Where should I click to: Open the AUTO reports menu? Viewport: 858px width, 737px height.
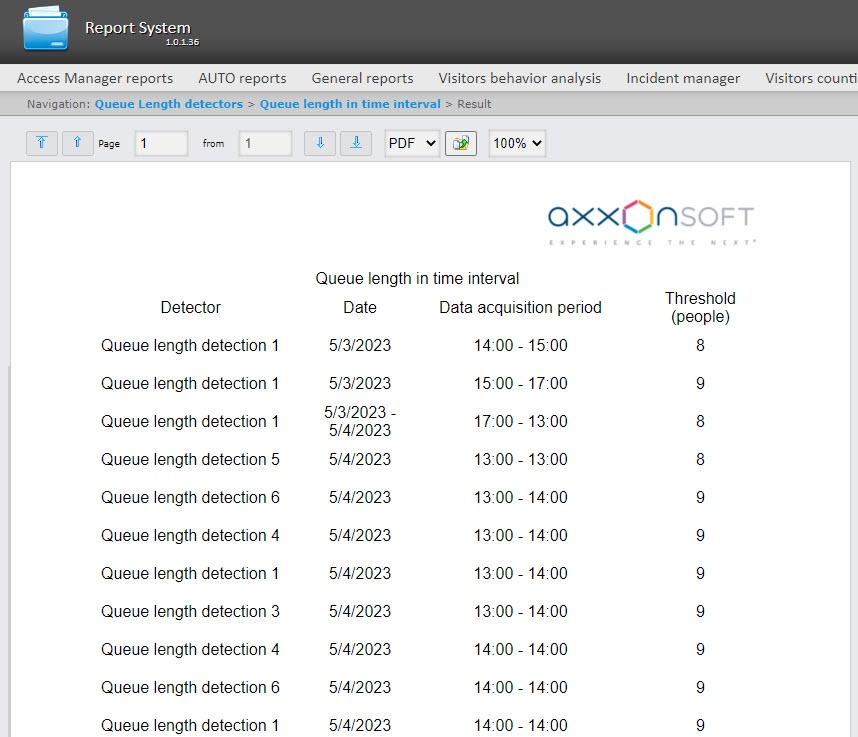point(242,78)
